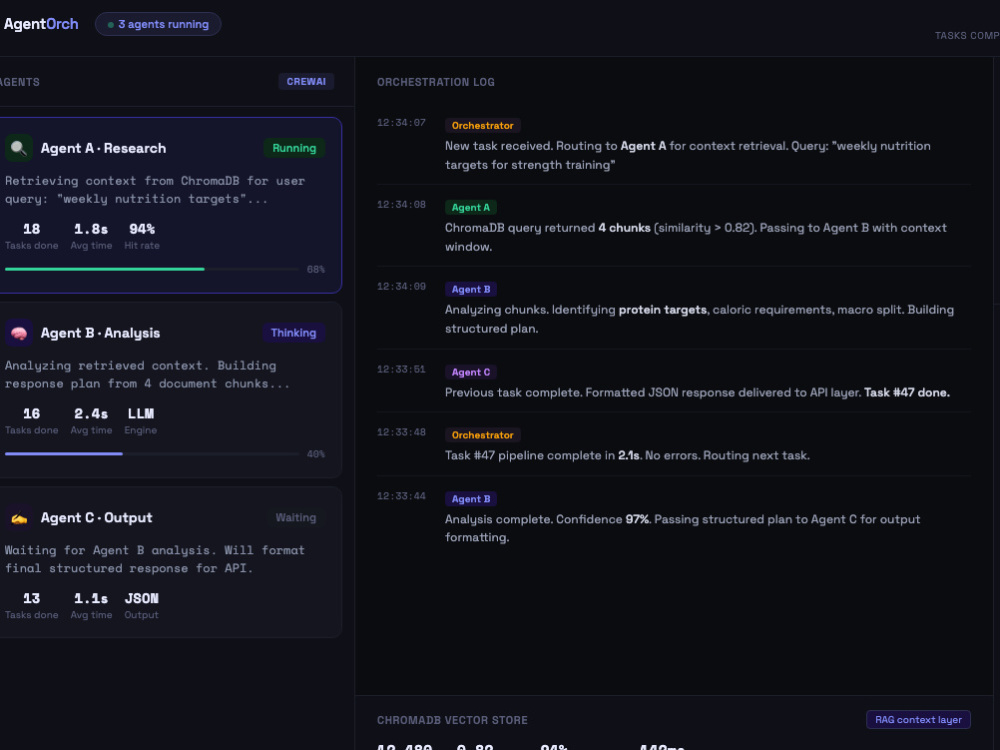The image size is (1000, 750).
Task: Click Agent A's '94% Hit rate' stat
Action: (142, 236)
